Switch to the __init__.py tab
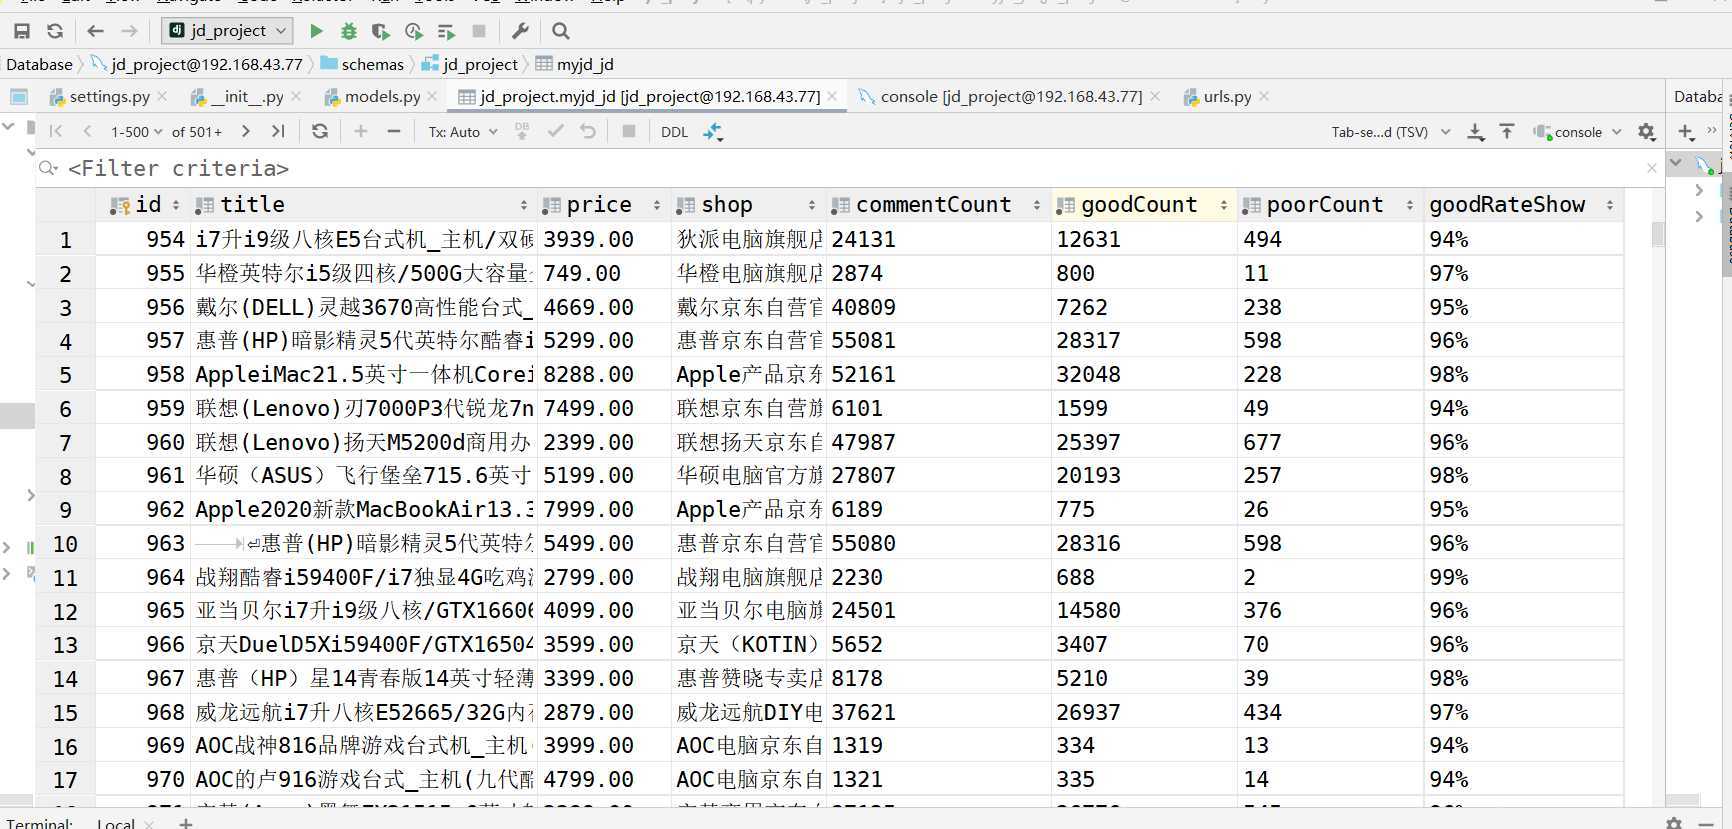 coord(246,97)
